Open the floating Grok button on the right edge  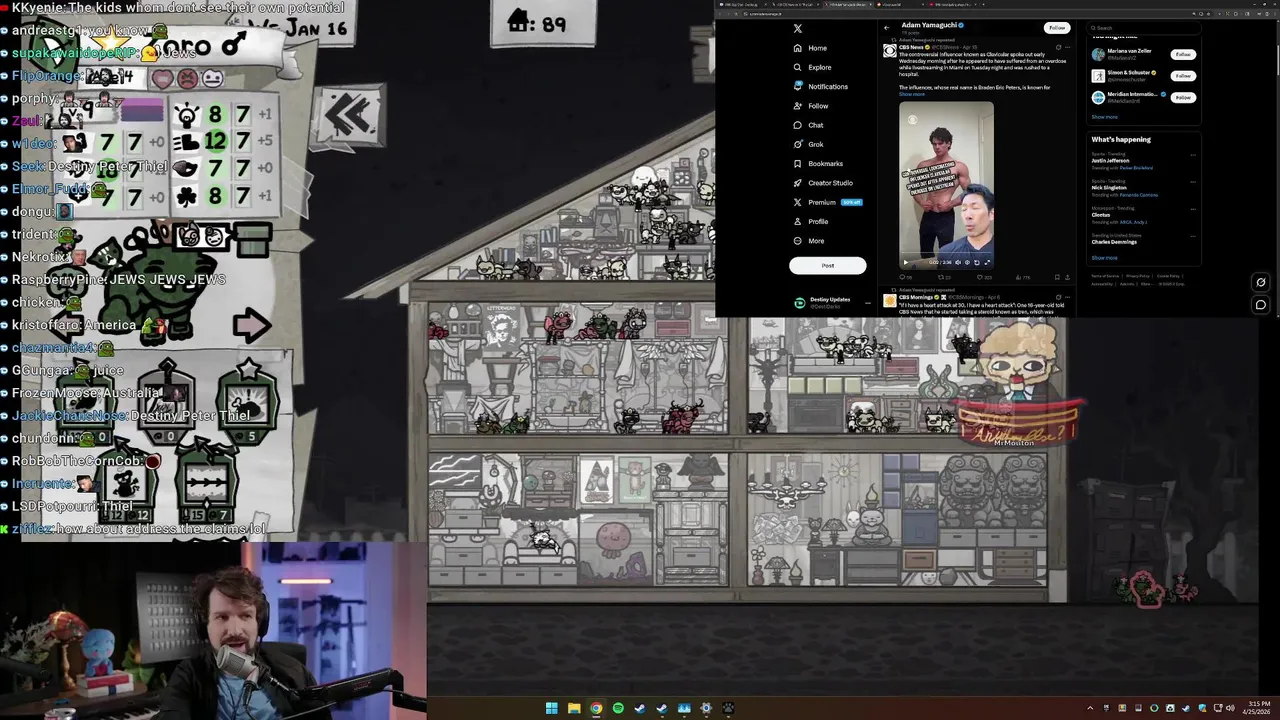pyautogui.click(x=1261, y=282)
